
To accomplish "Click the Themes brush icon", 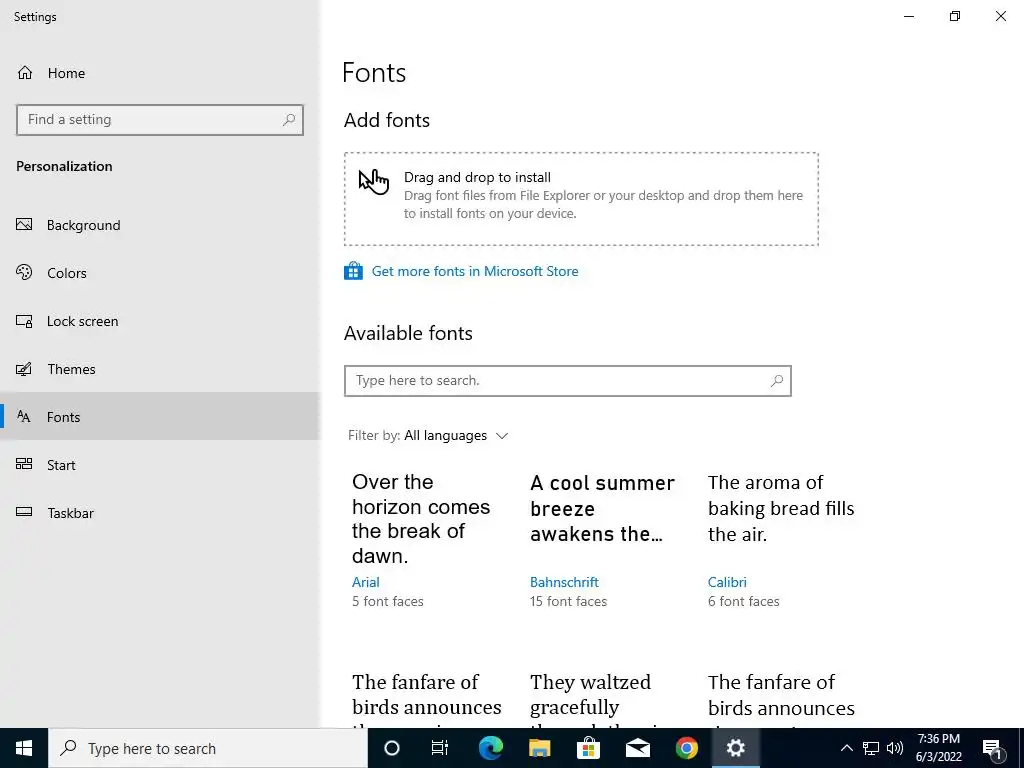I will (25, 369).
